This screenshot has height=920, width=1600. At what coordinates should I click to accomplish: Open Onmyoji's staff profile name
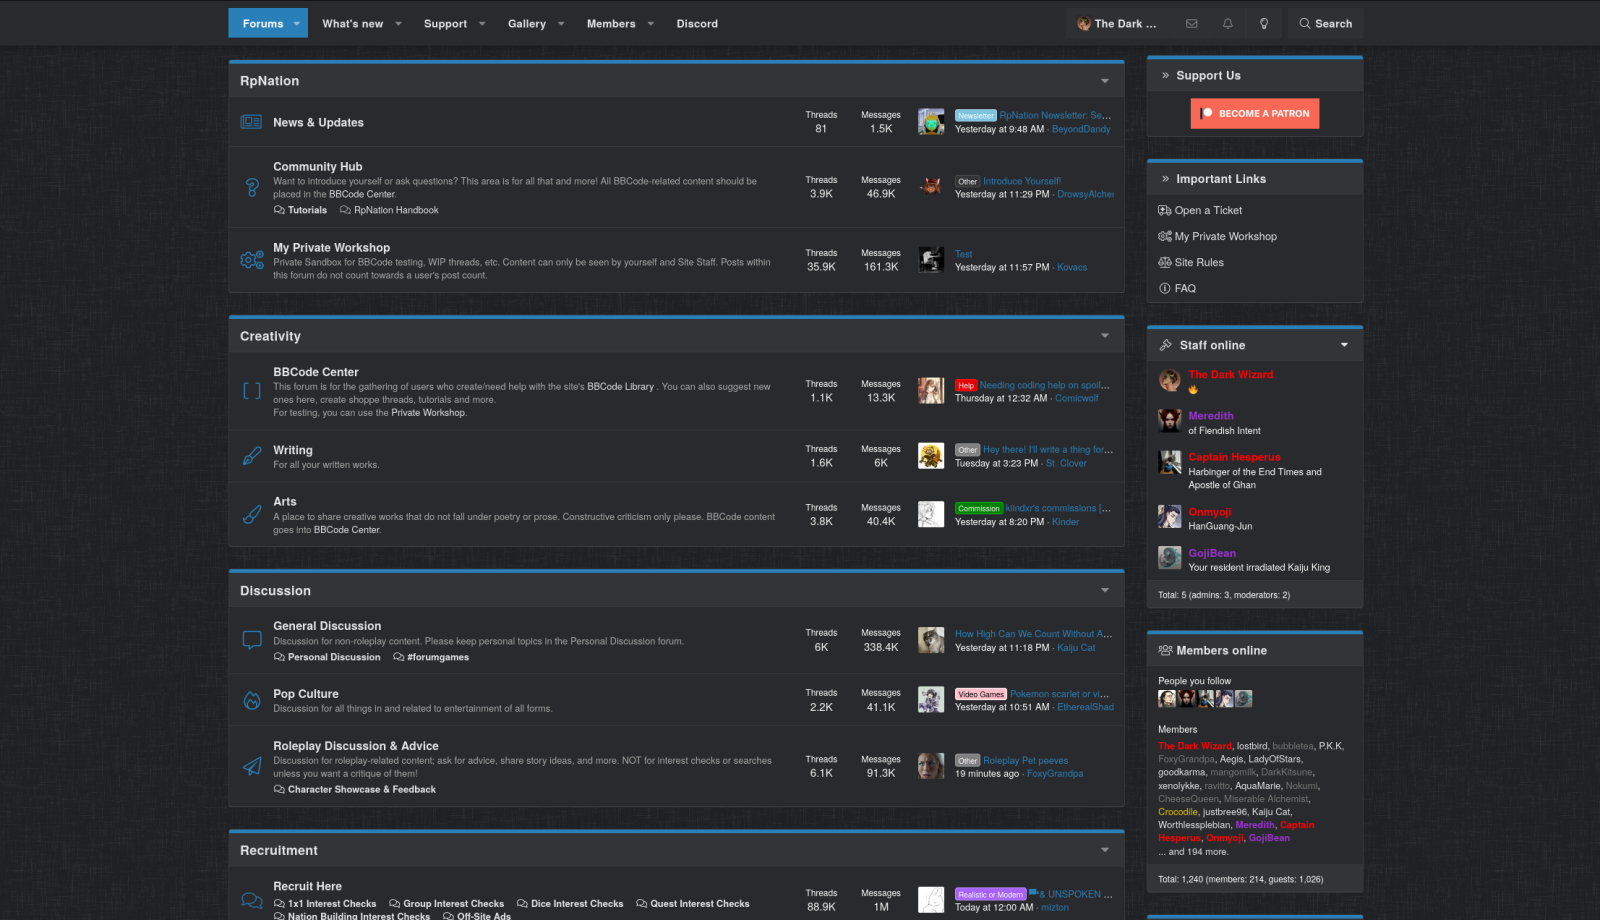coord(1210,511)
